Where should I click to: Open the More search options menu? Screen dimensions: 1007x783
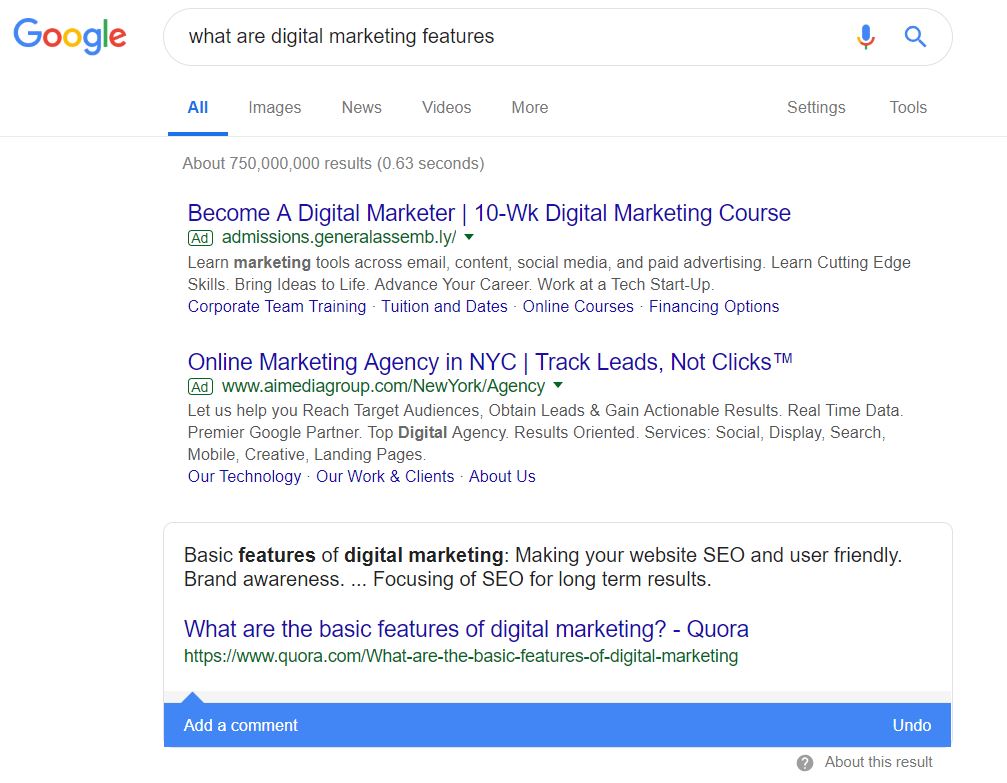(x=529, y=108)
